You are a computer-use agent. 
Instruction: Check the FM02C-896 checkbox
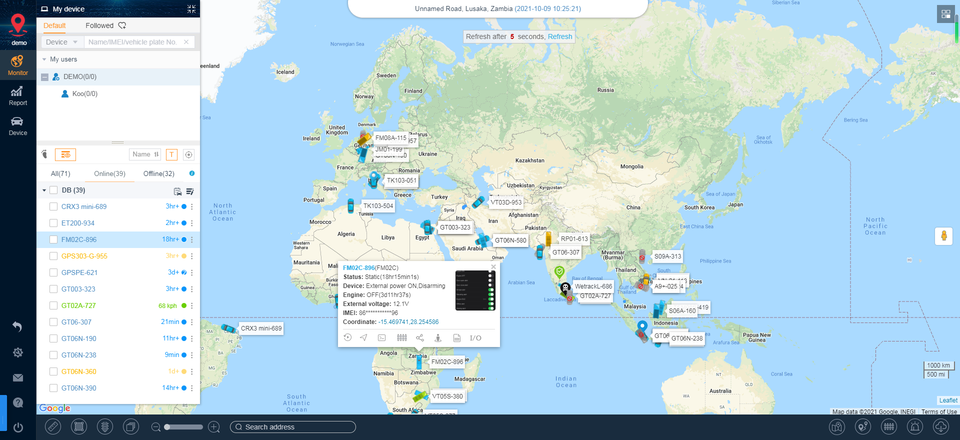point(54,240)
